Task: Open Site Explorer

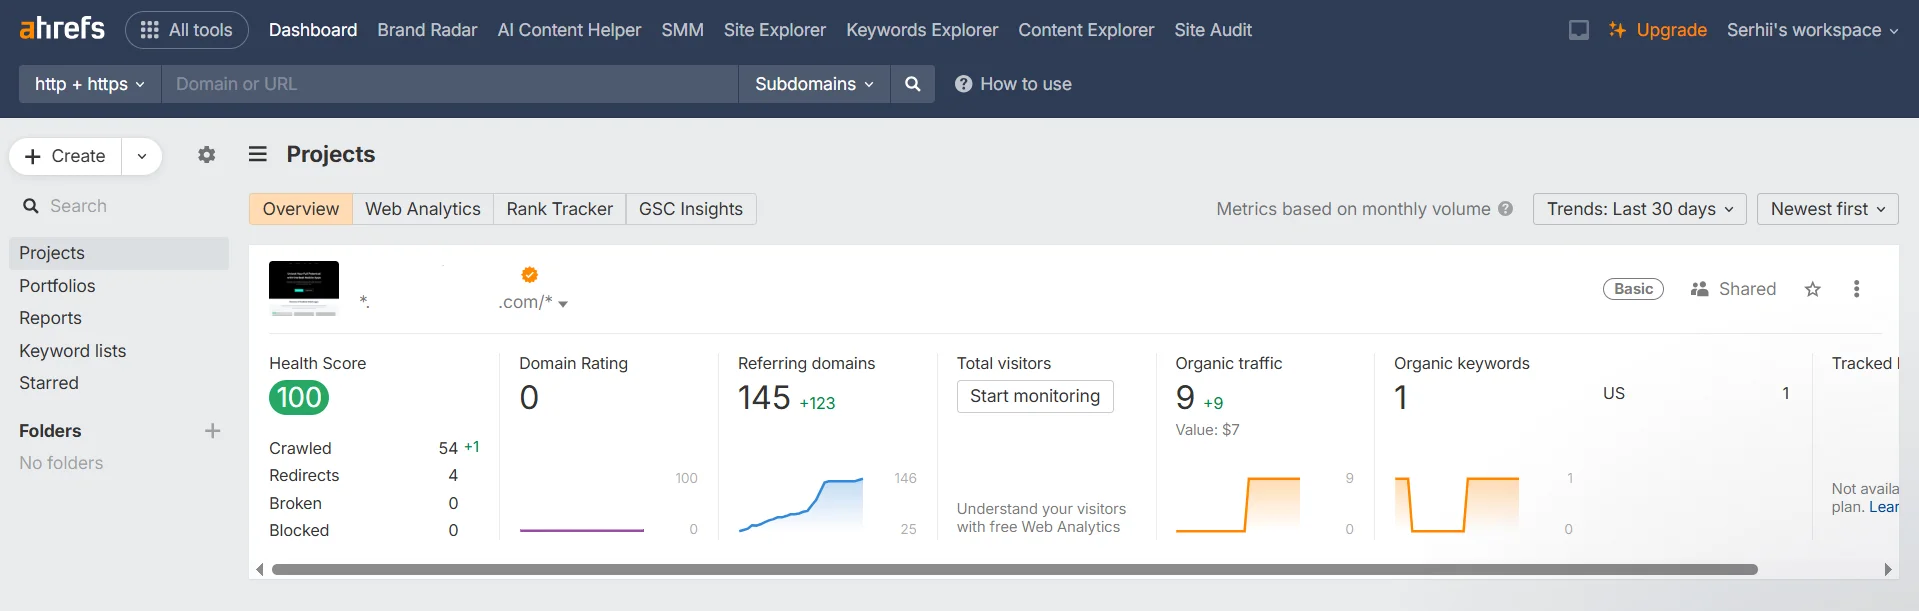Action: pos(775,30)
